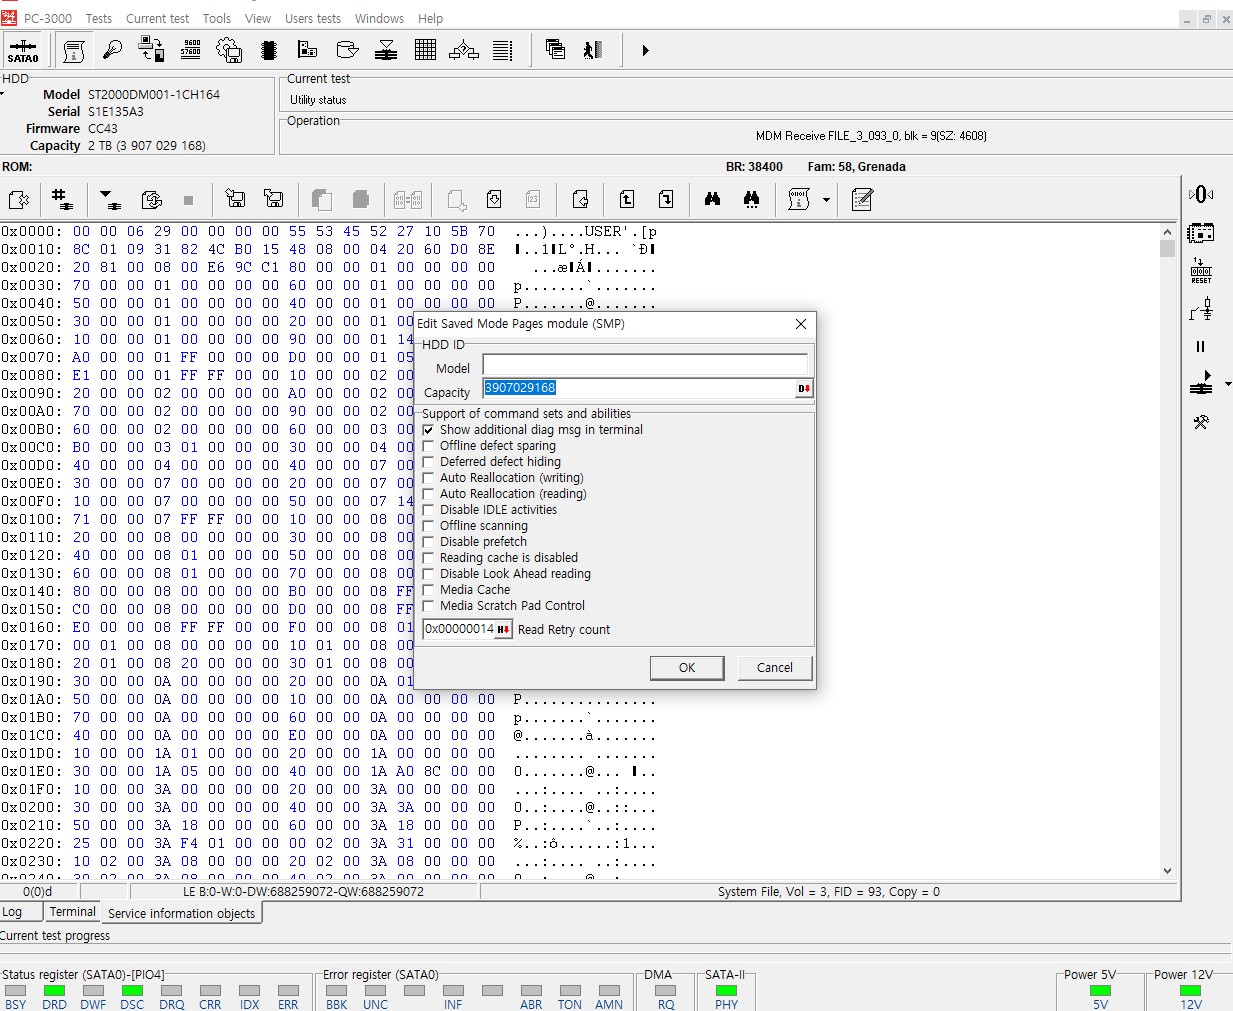Enable Offline defect sparing checkbox

[x=429, y=446]
